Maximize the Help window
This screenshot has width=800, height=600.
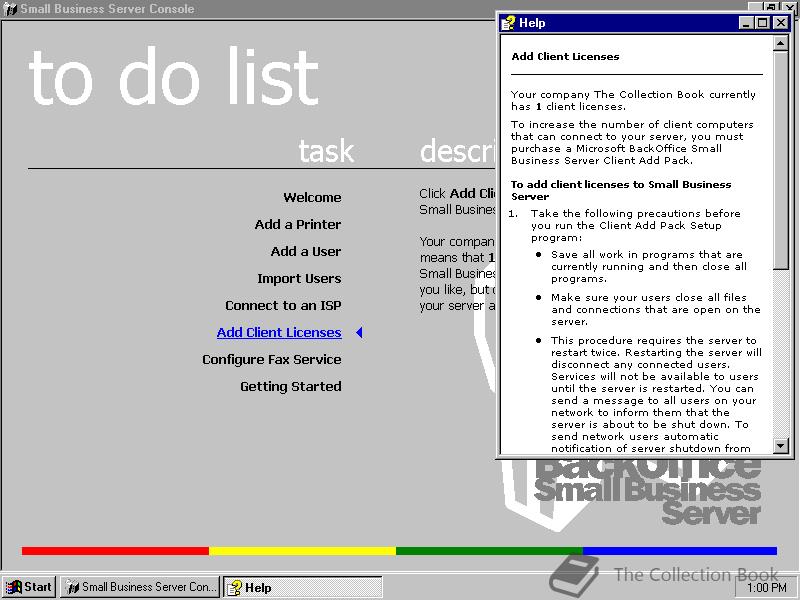pos(762,23)
